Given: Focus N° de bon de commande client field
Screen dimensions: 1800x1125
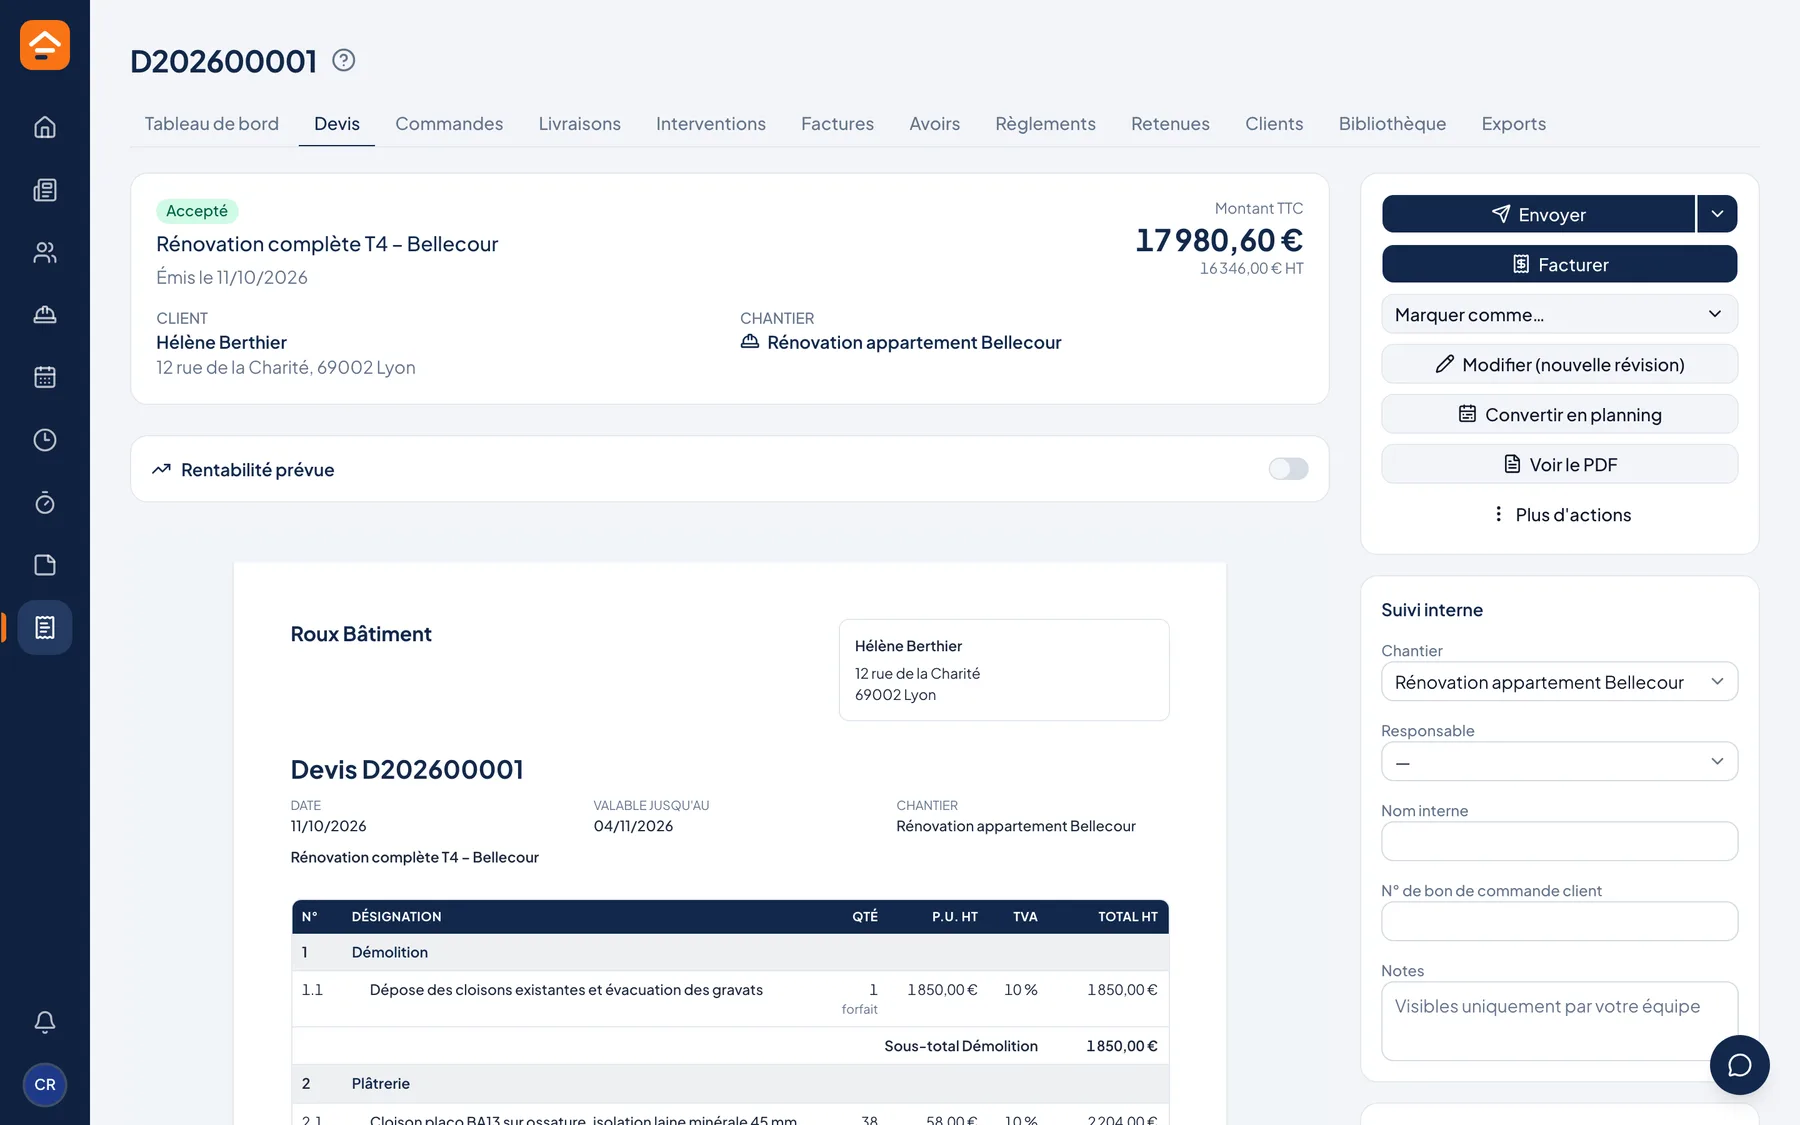Looking at the screenshot, I should point(1559,921).
